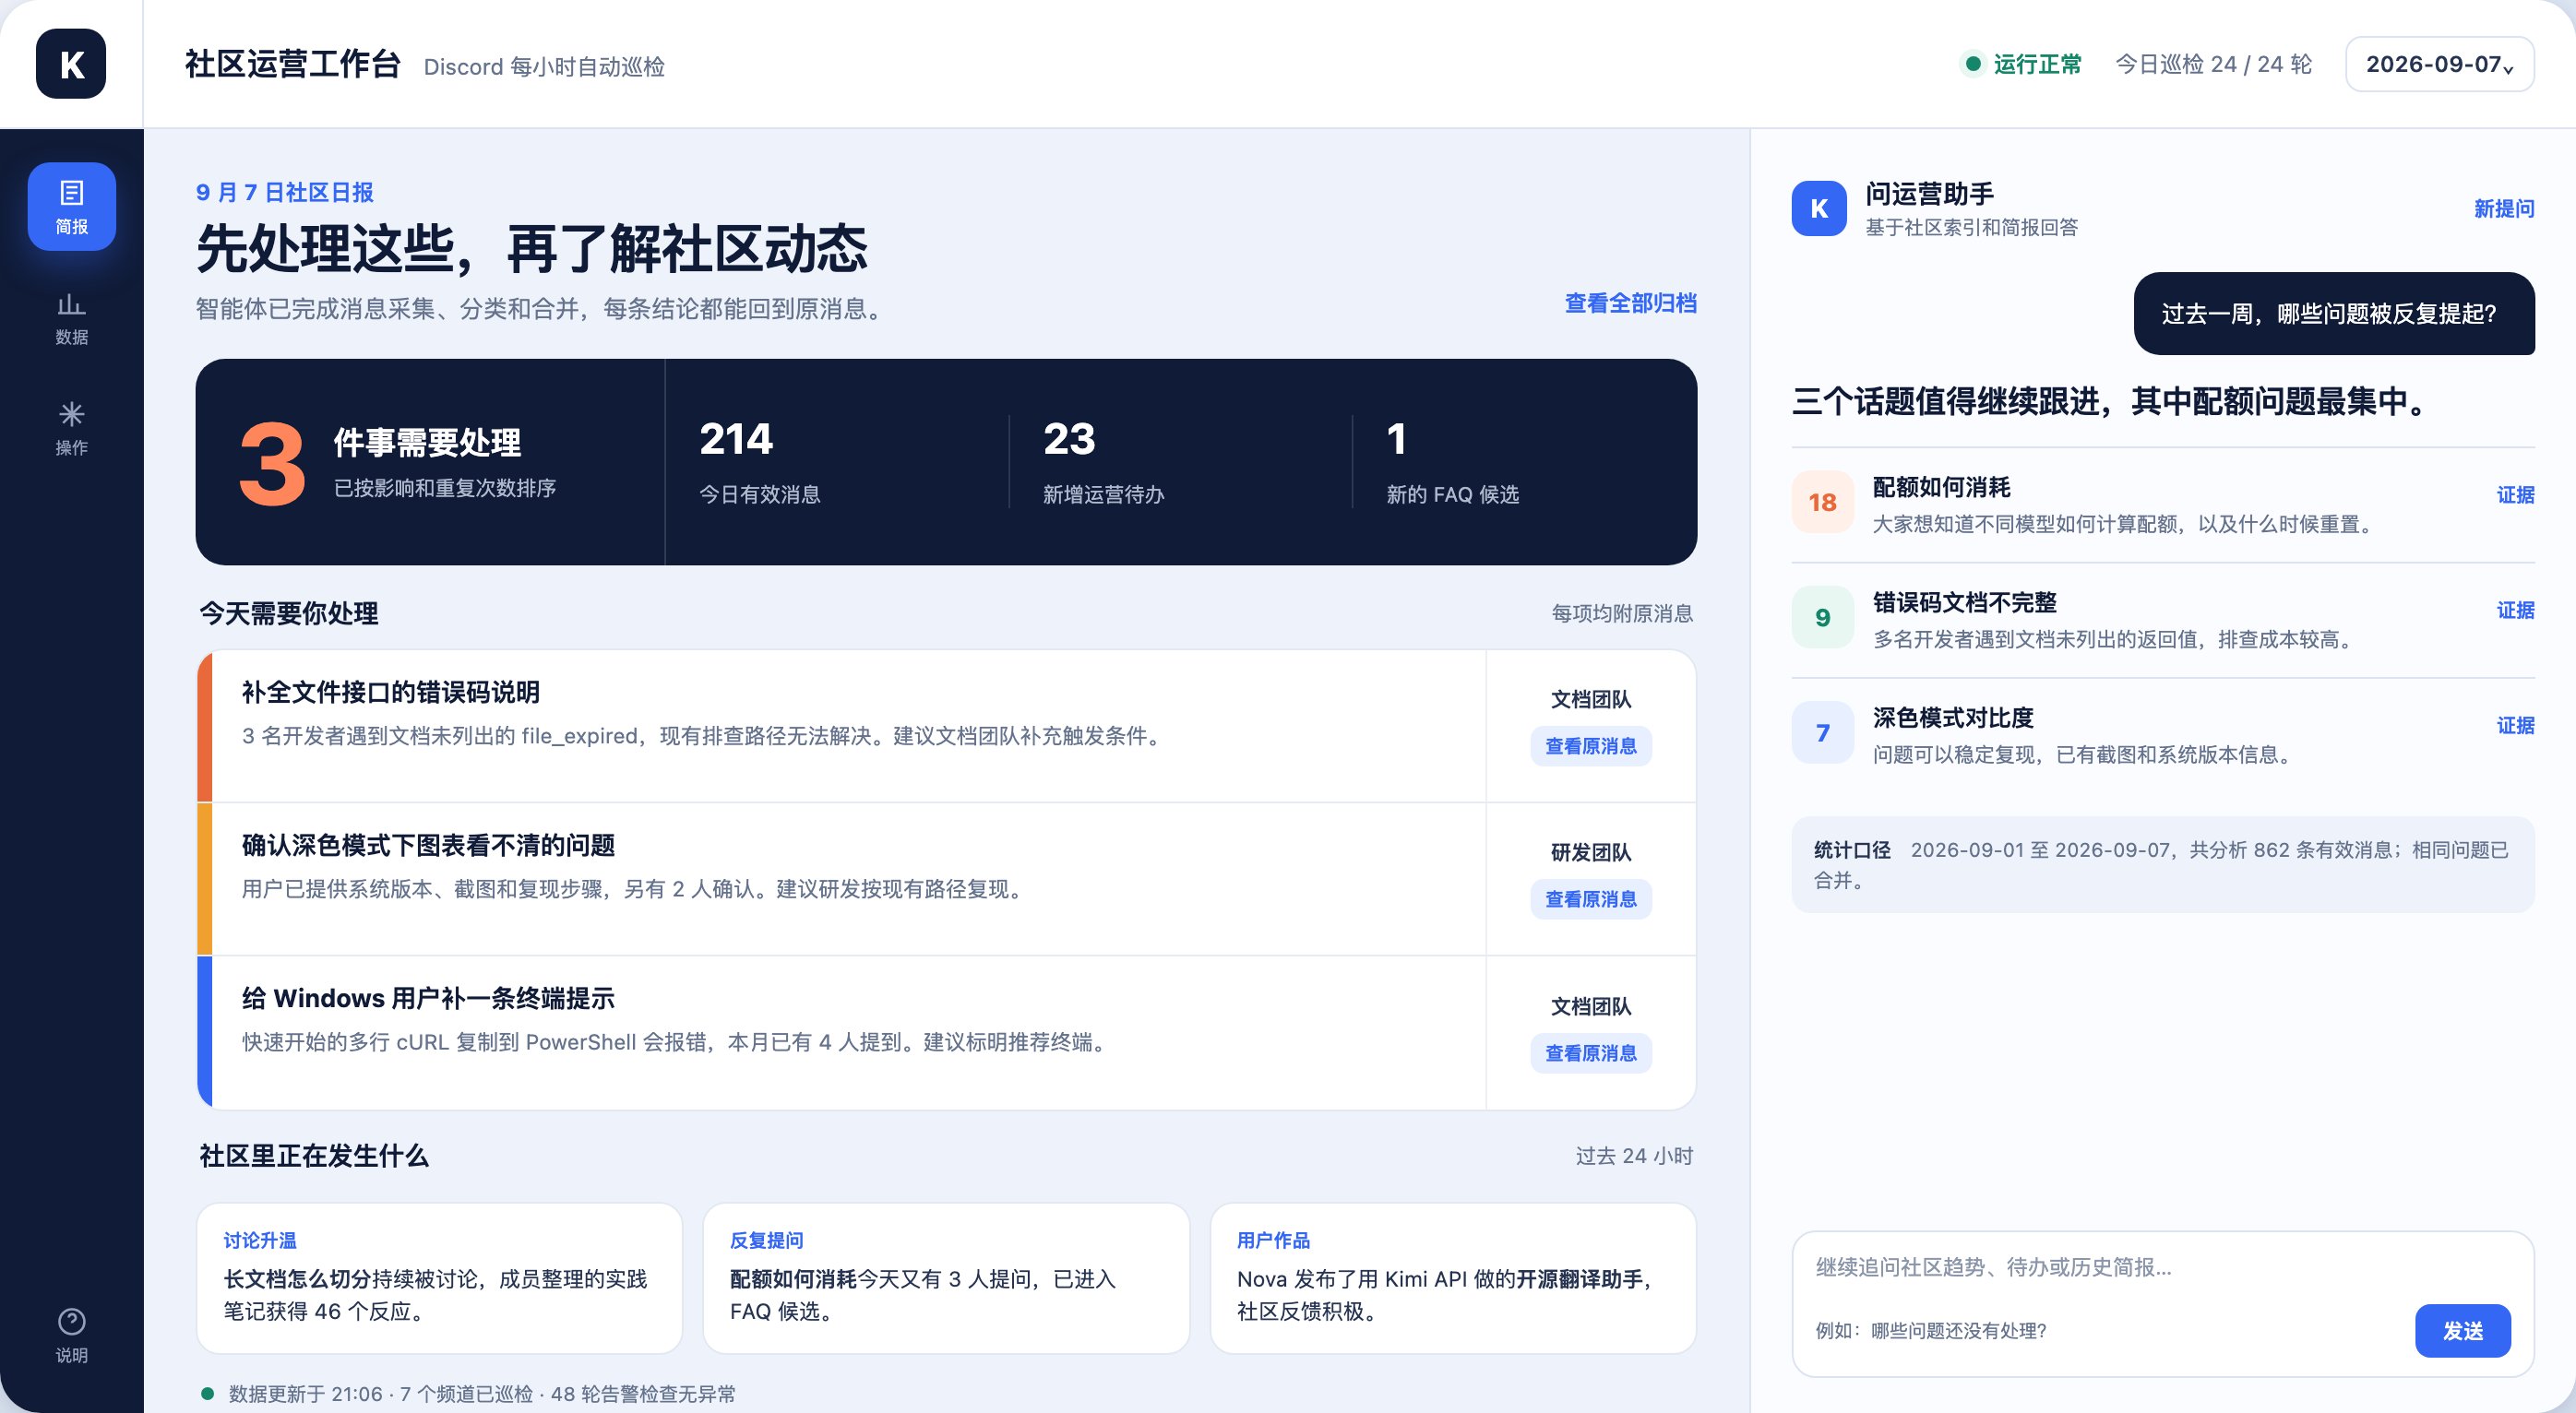Open 证据 for 错误码文档不完整
The height and width of the screenshot is (1413, 2576).
click(x=2515, y=609)
